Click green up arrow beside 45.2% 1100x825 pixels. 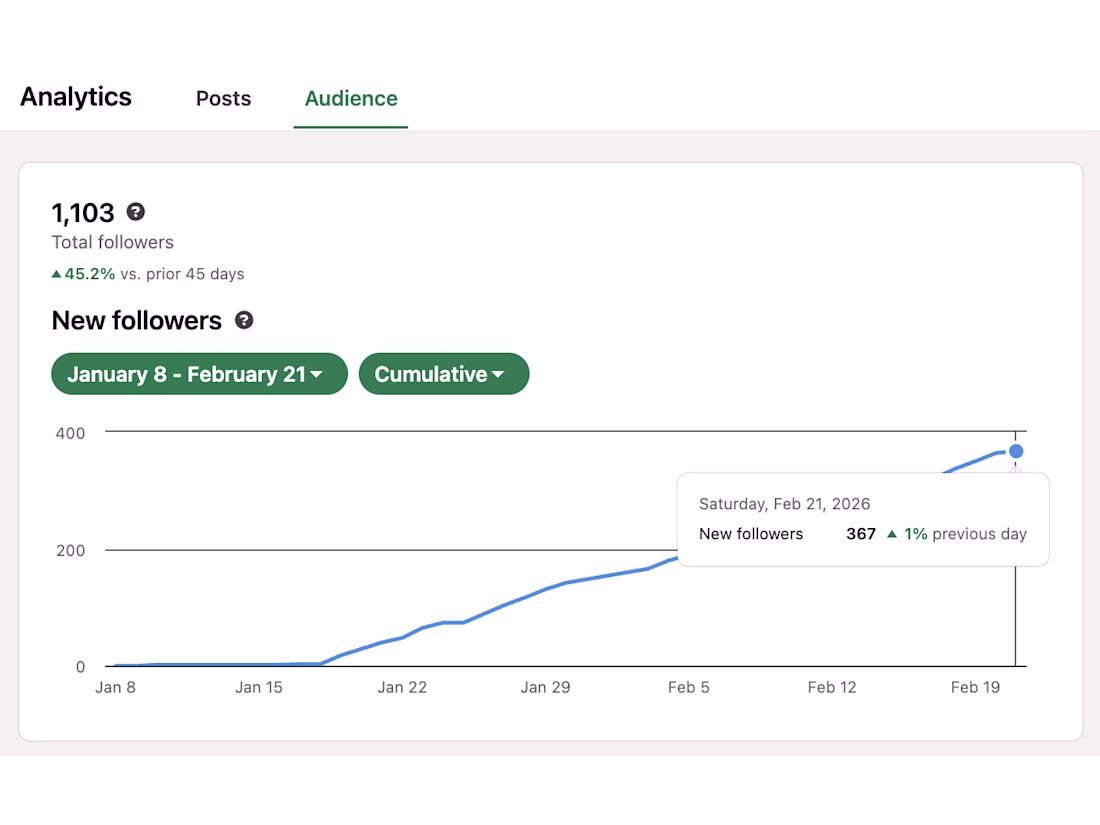click(x=57, y=274)
